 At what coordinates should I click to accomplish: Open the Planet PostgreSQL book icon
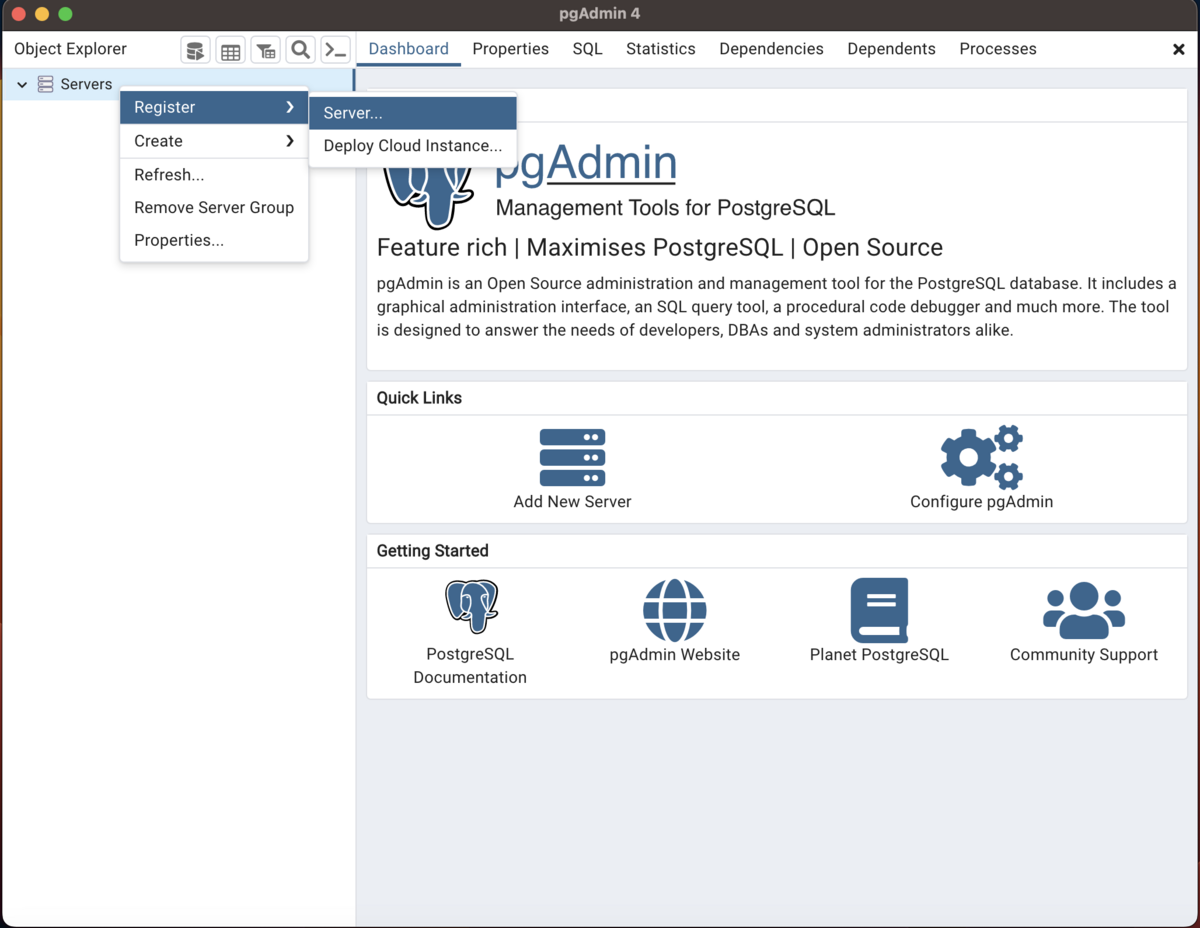pyautogui.click(x=879, y=610)
